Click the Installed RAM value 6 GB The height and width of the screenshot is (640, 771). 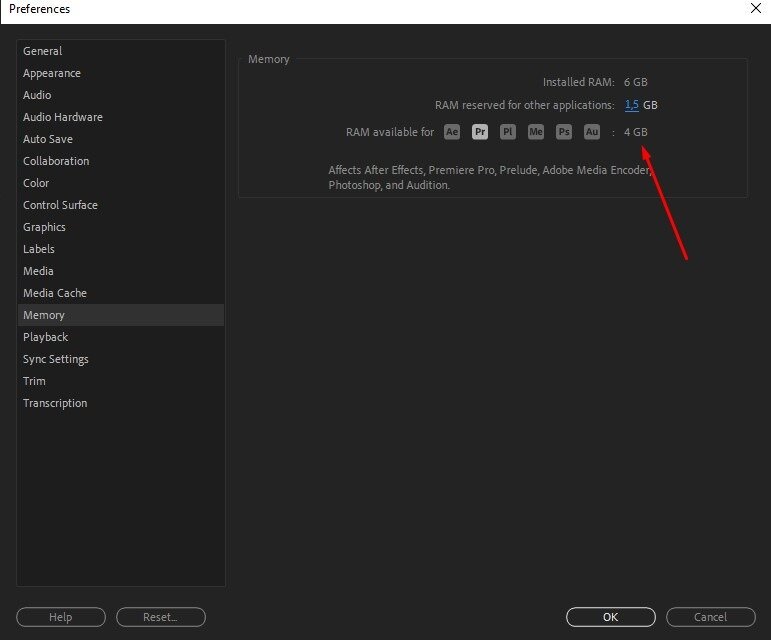coord(636,82)
